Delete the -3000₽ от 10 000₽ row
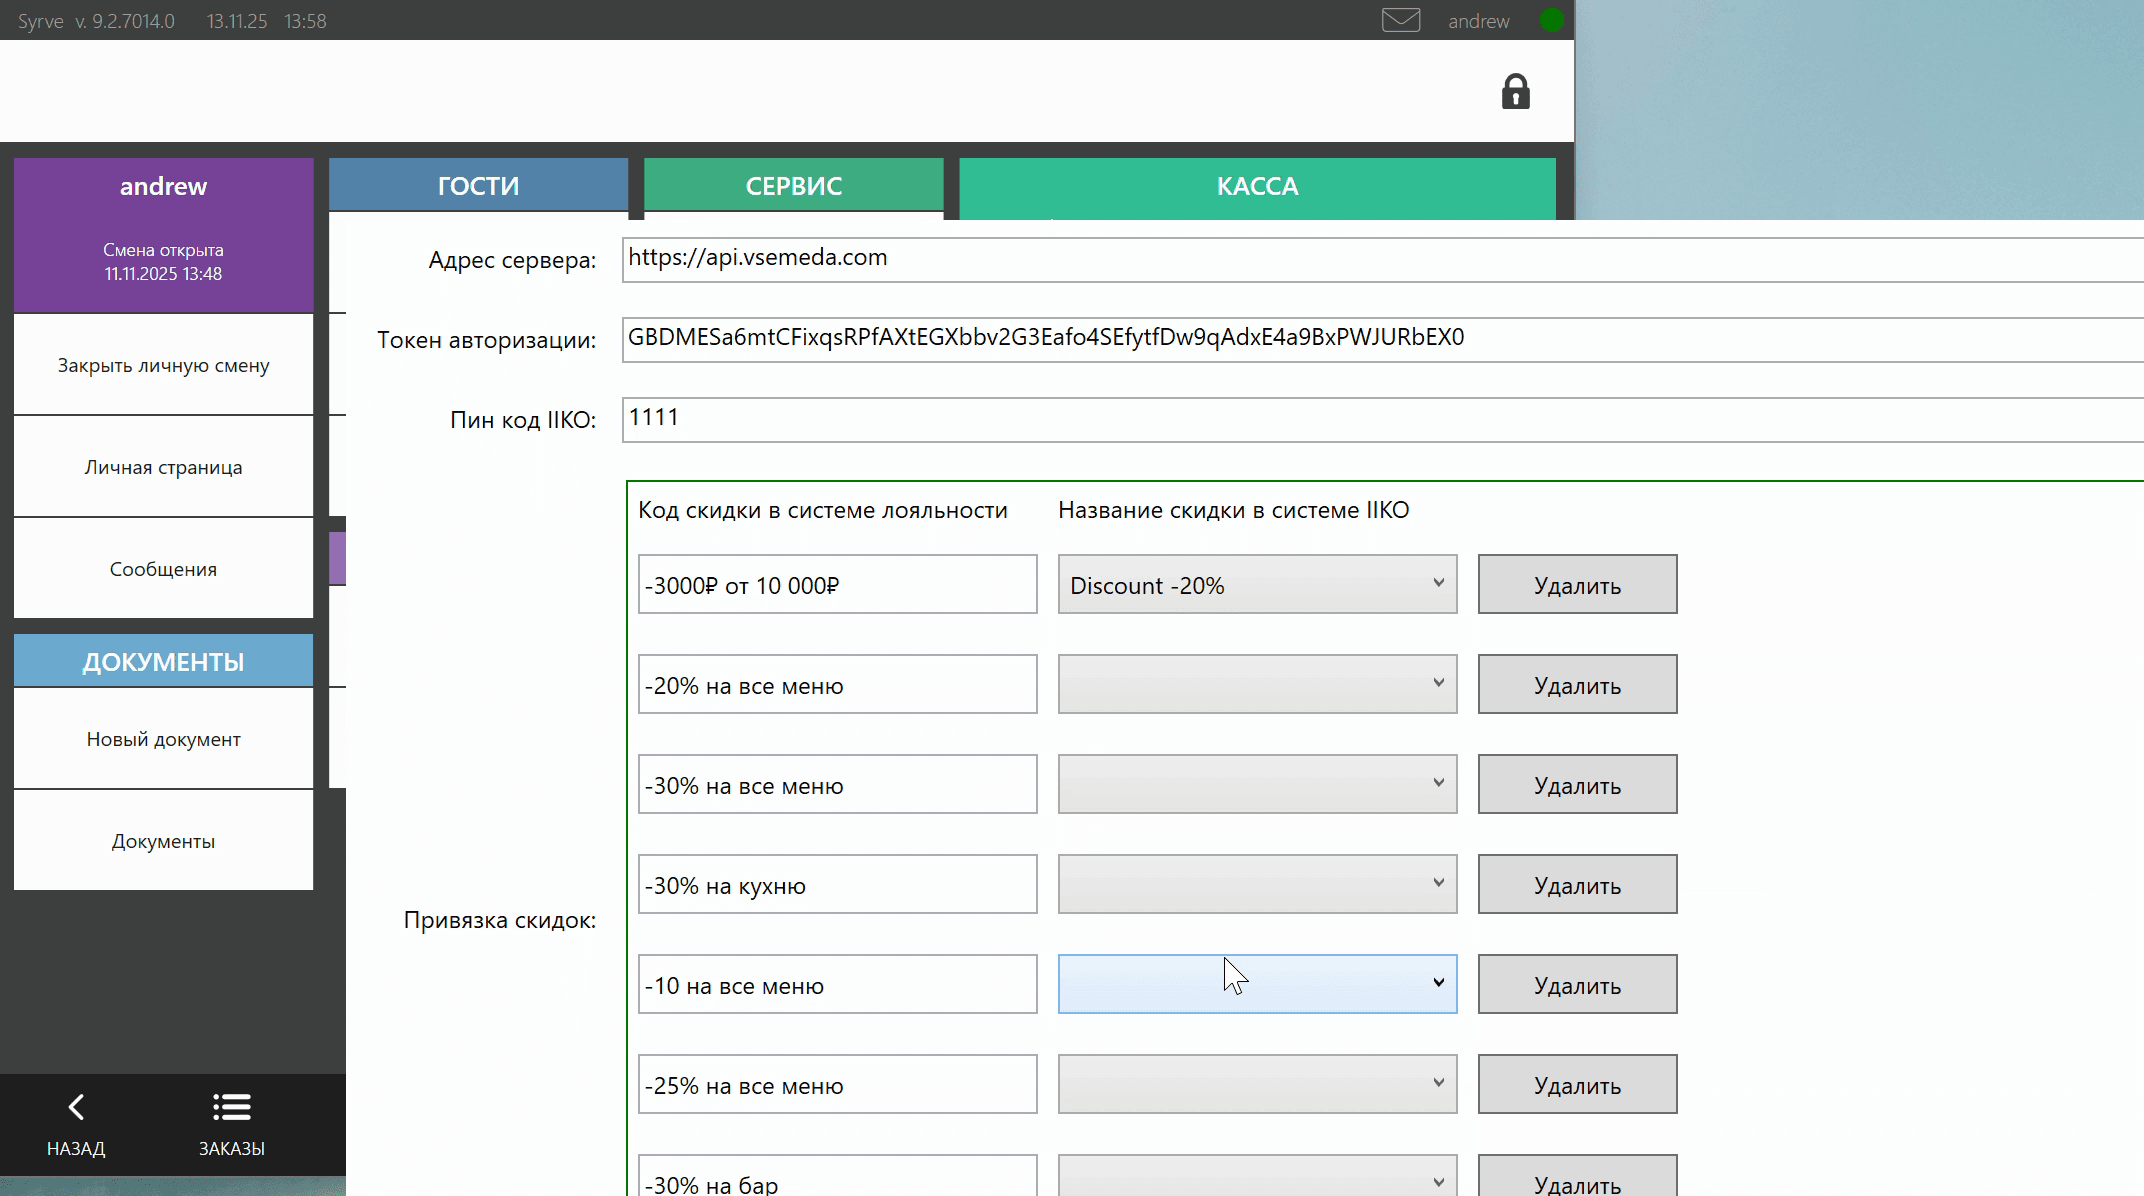The image size is (2144, 1196). click(1577, 585)
